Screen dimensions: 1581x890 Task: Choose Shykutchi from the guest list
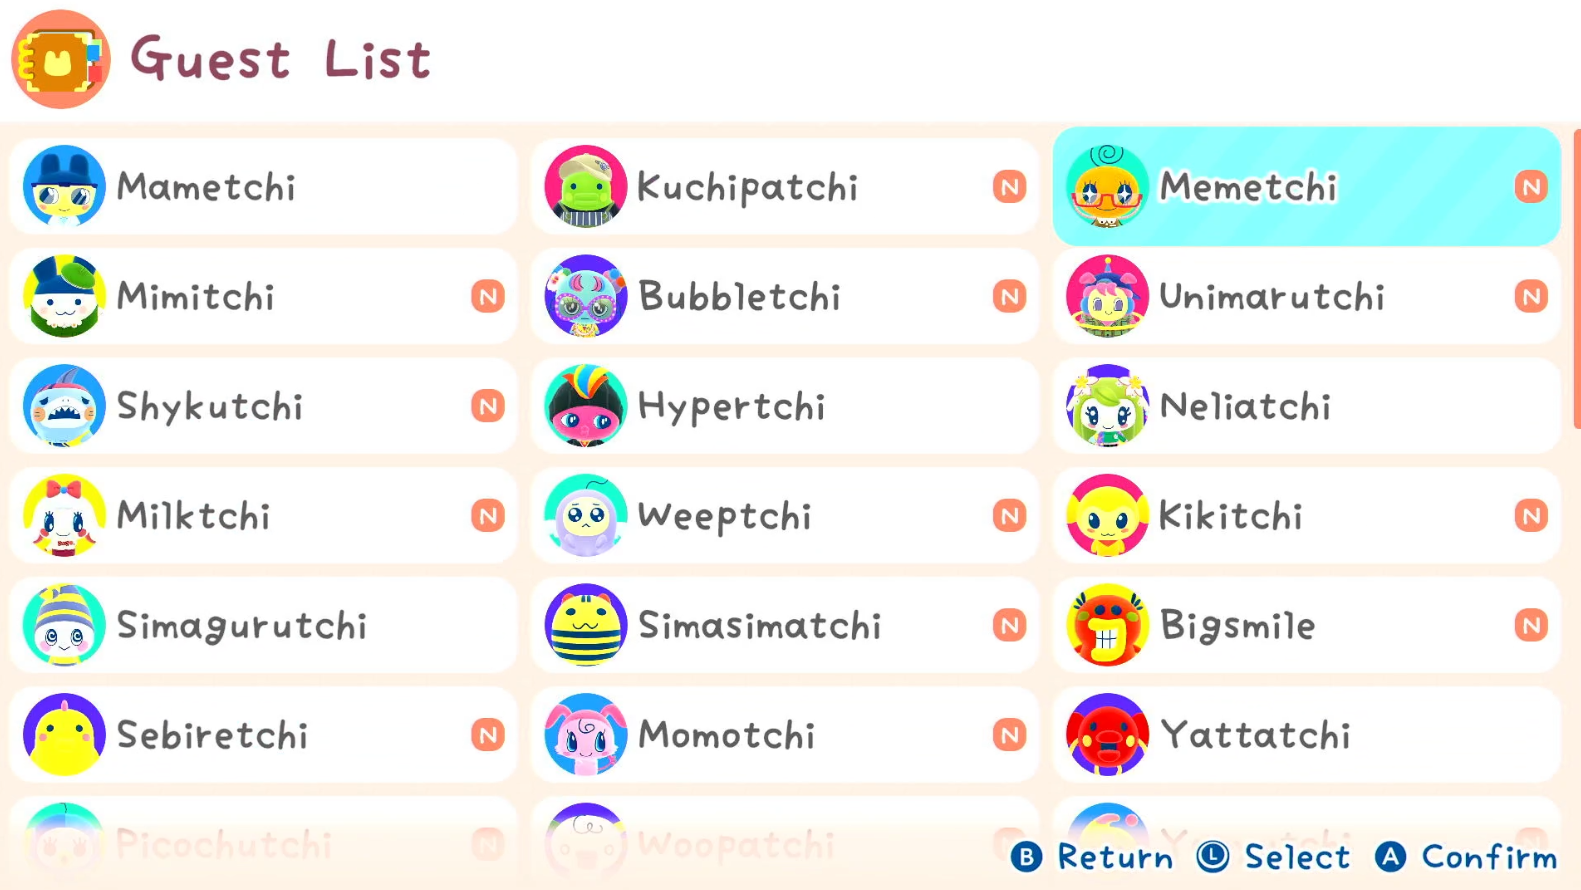tap(263, 406)
